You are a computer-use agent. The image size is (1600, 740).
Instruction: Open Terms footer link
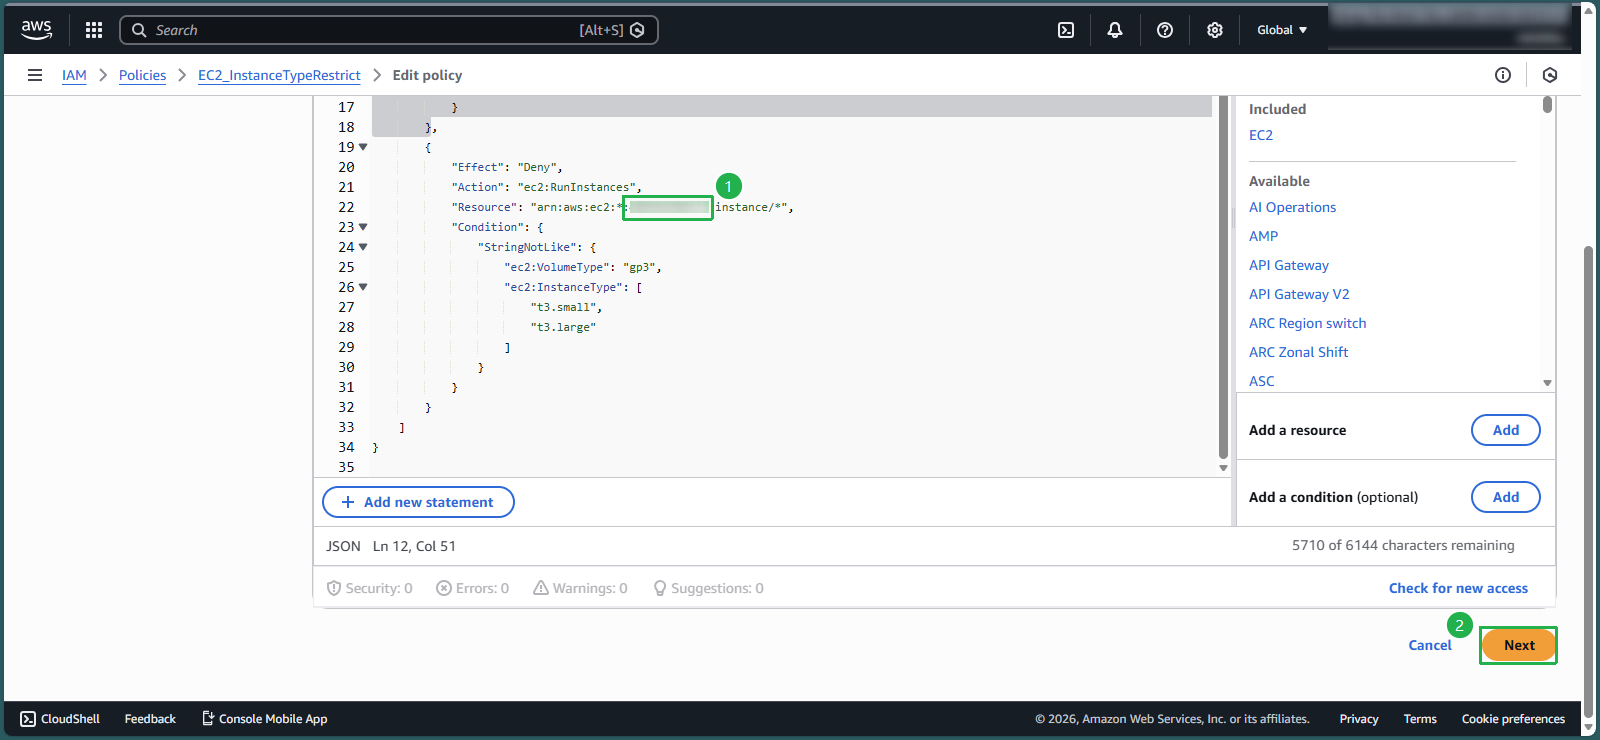[1420, 719]
